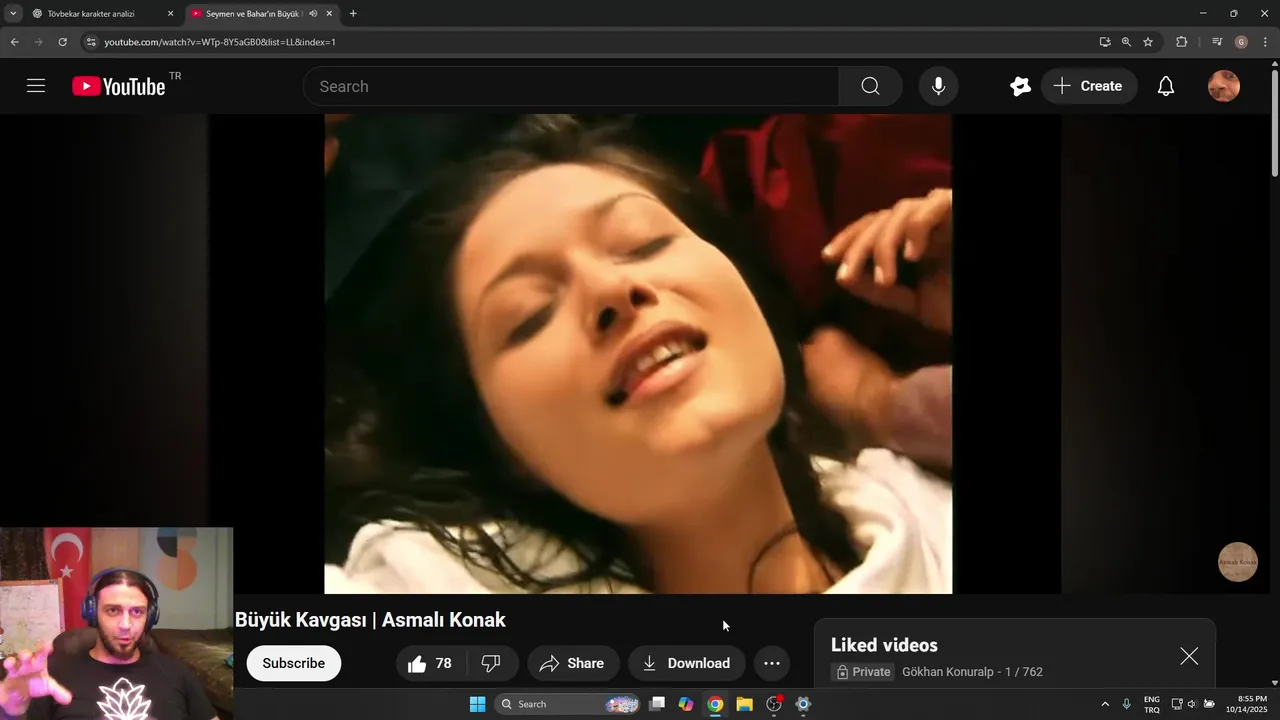Open OBS Studio taskbar icon

coord(774,704)
